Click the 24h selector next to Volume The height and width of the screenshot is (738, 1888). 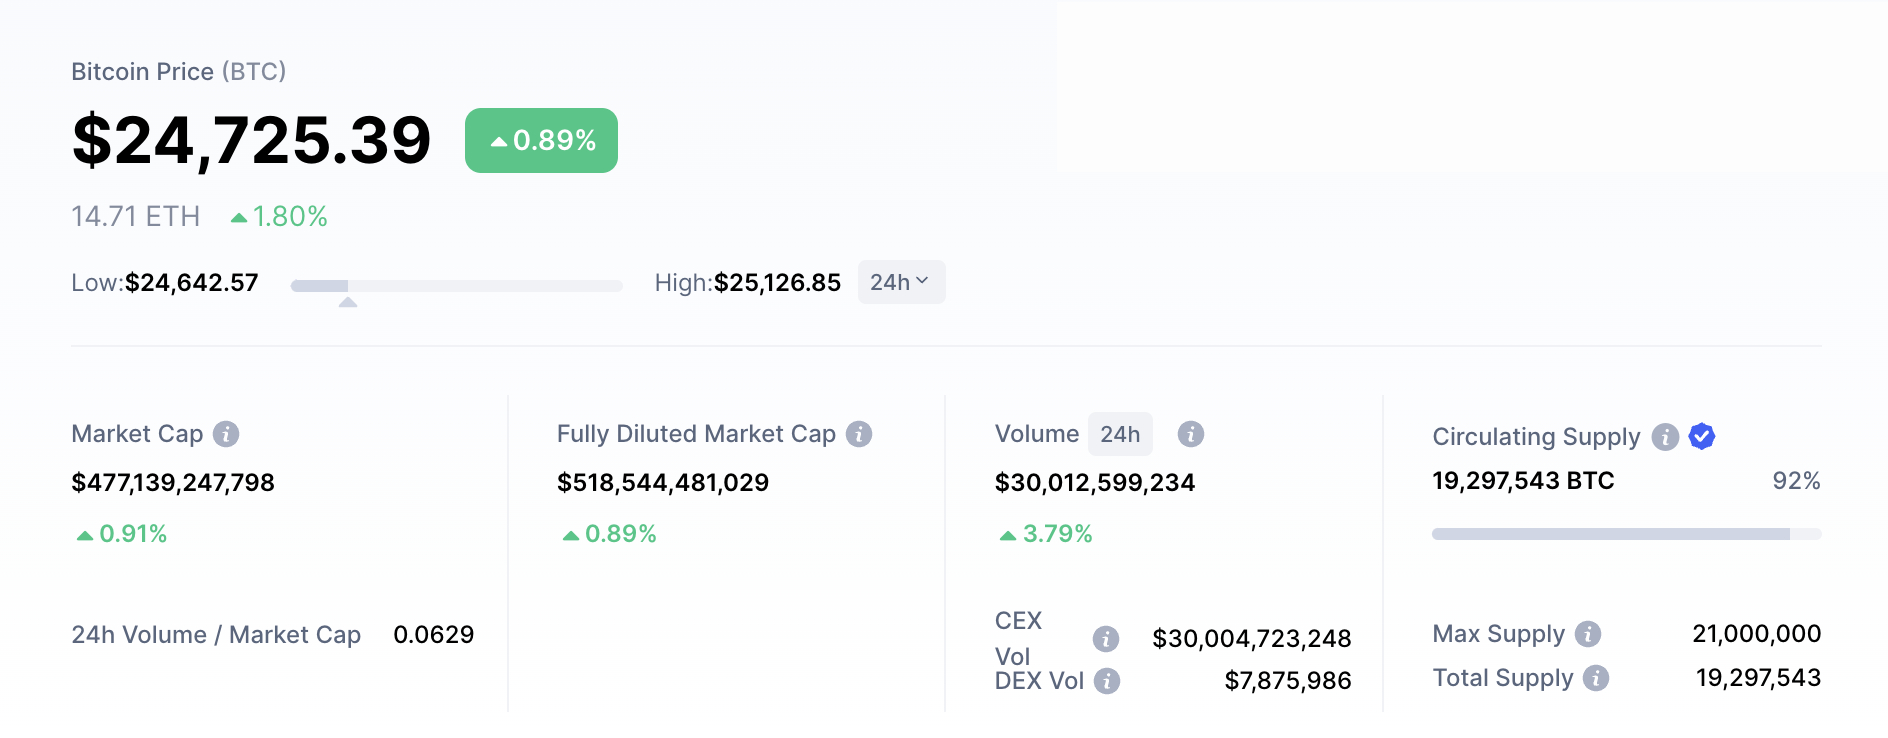(x=1120, y=434)
